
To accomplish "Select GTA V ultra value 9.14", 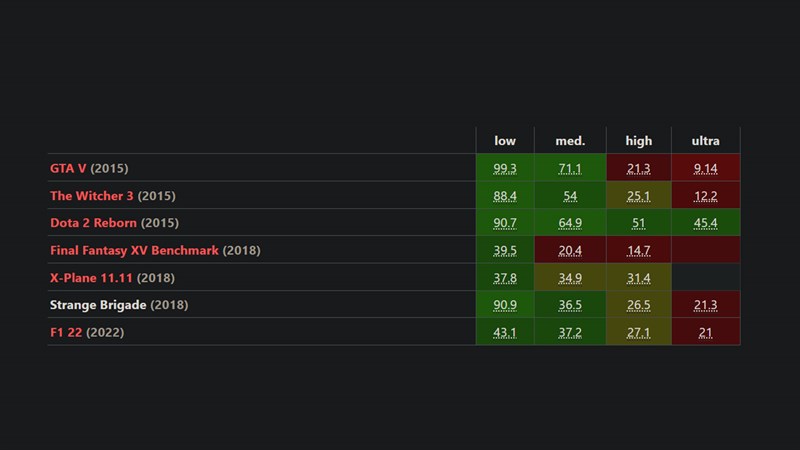I will point(706,168).
